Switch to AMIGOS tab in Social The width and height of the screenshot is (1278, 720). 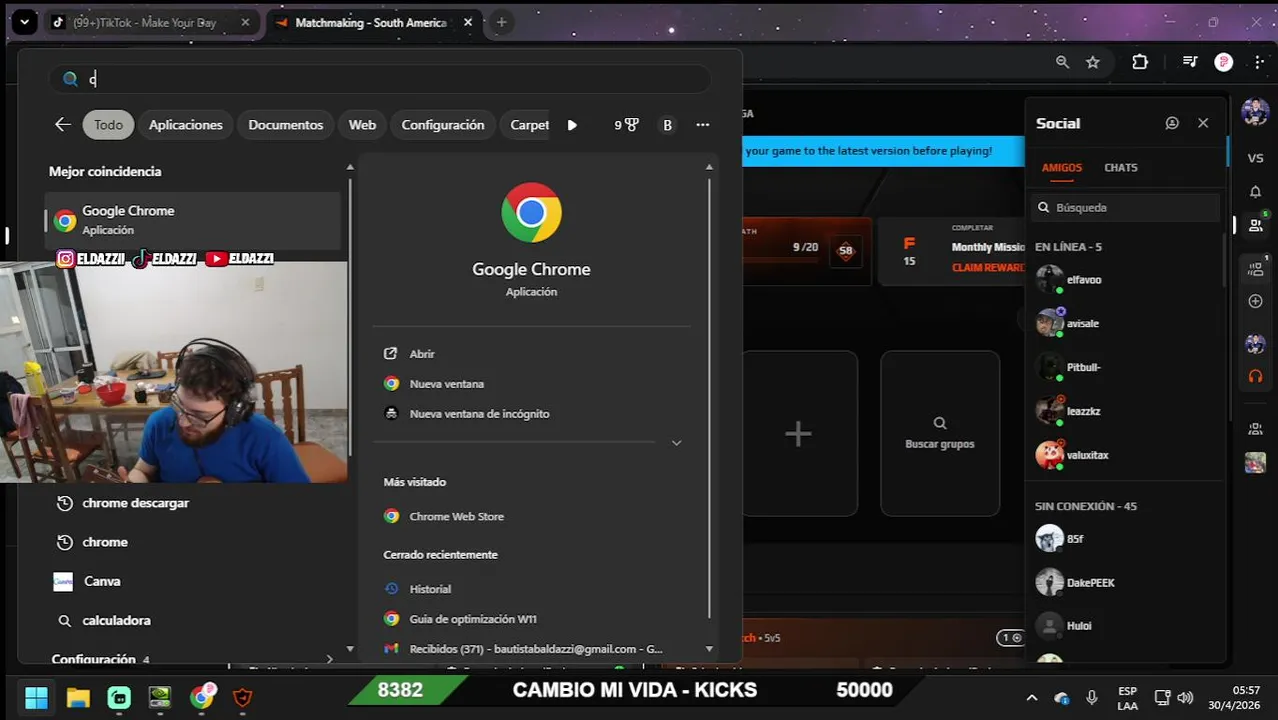coord(1062,168)
